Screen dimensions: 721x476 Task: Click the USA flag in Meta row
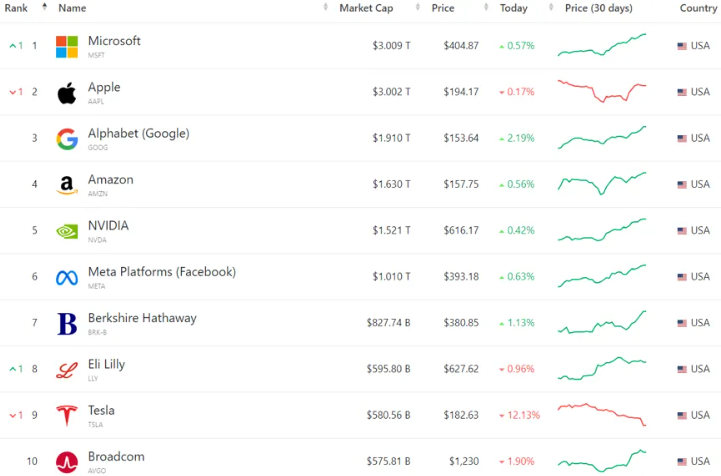tap(682, 277)
